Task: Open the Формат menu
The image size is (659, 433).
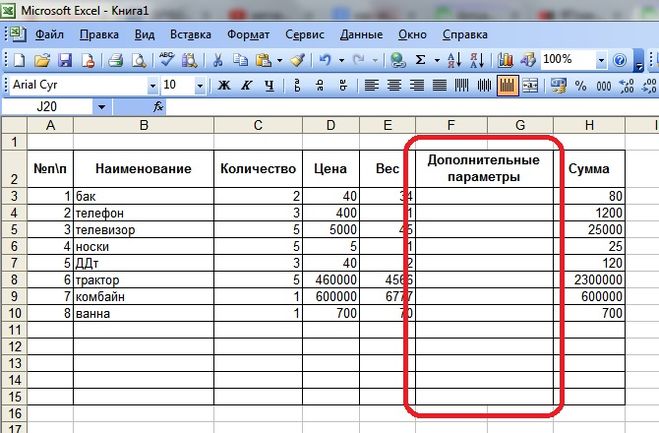Action: [248, 34]
